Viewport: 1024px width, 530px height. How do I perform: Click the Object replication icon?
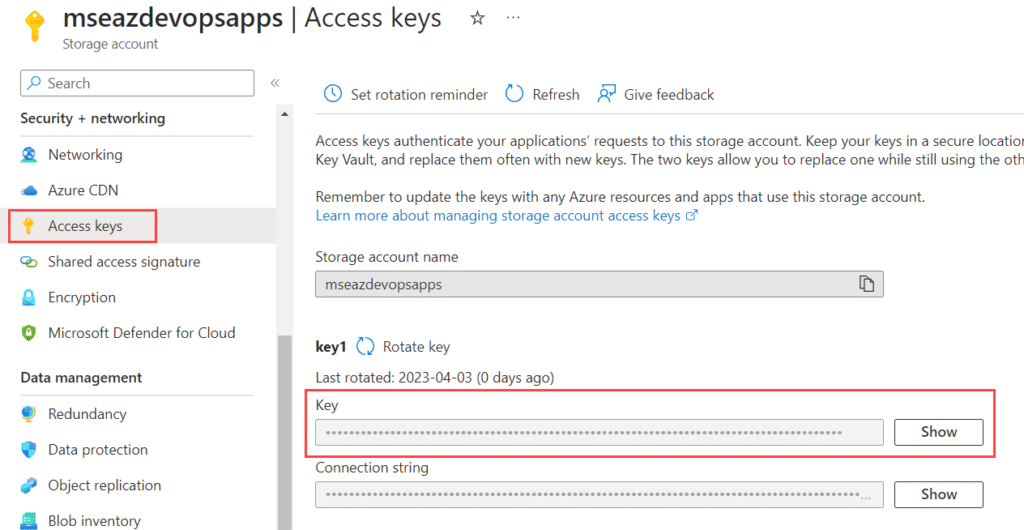click(x=29, y=486)
